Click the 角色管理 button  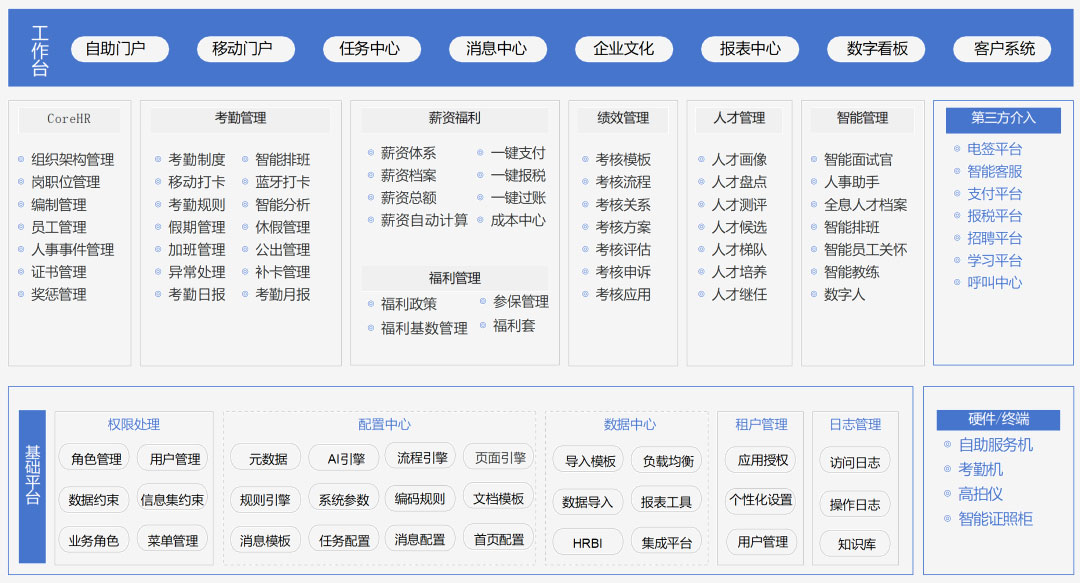click(95, 459)
